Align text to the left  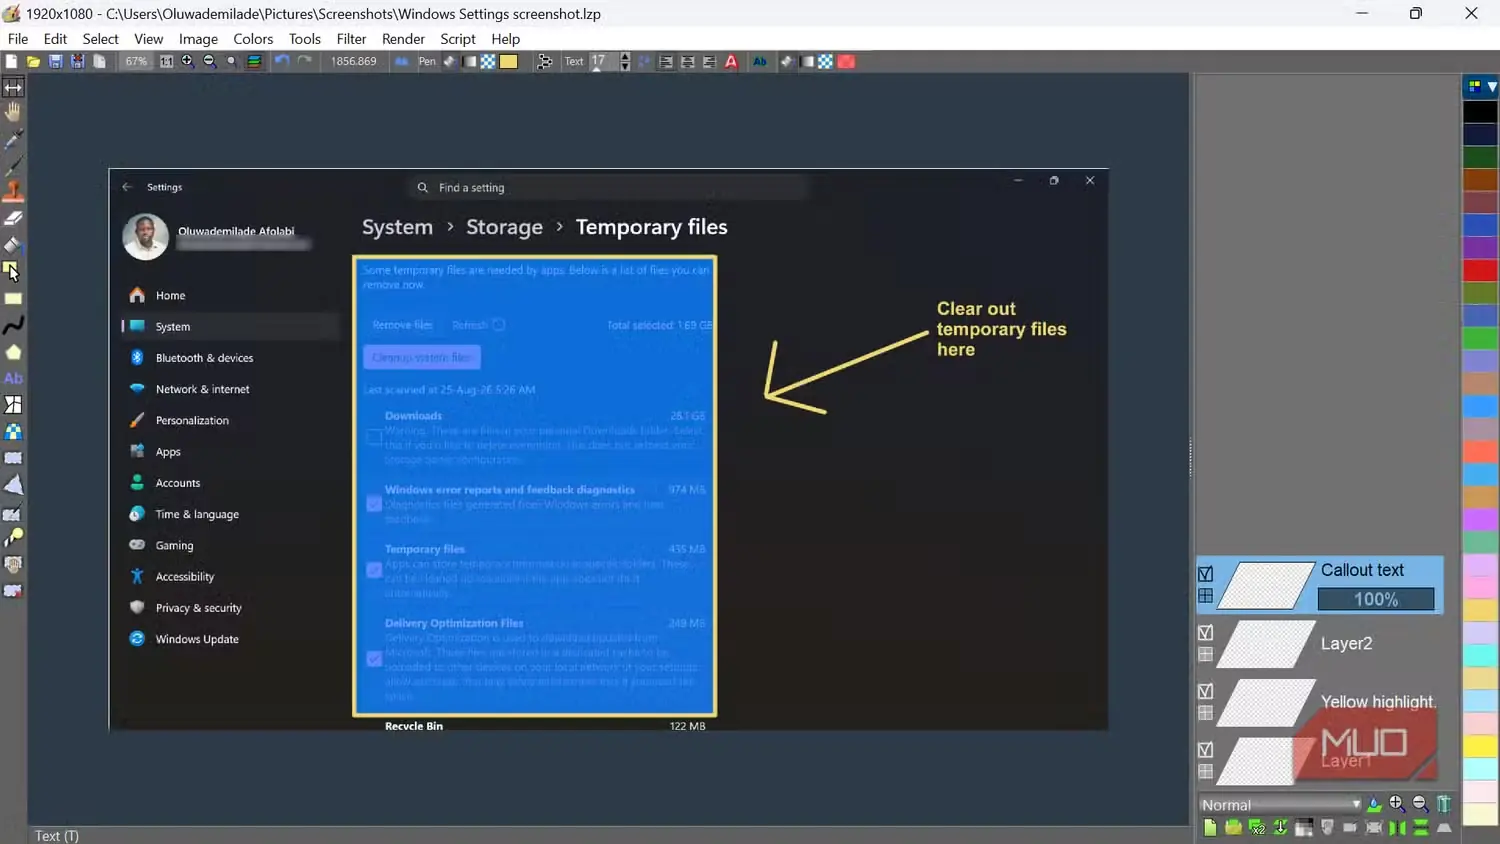666,62
